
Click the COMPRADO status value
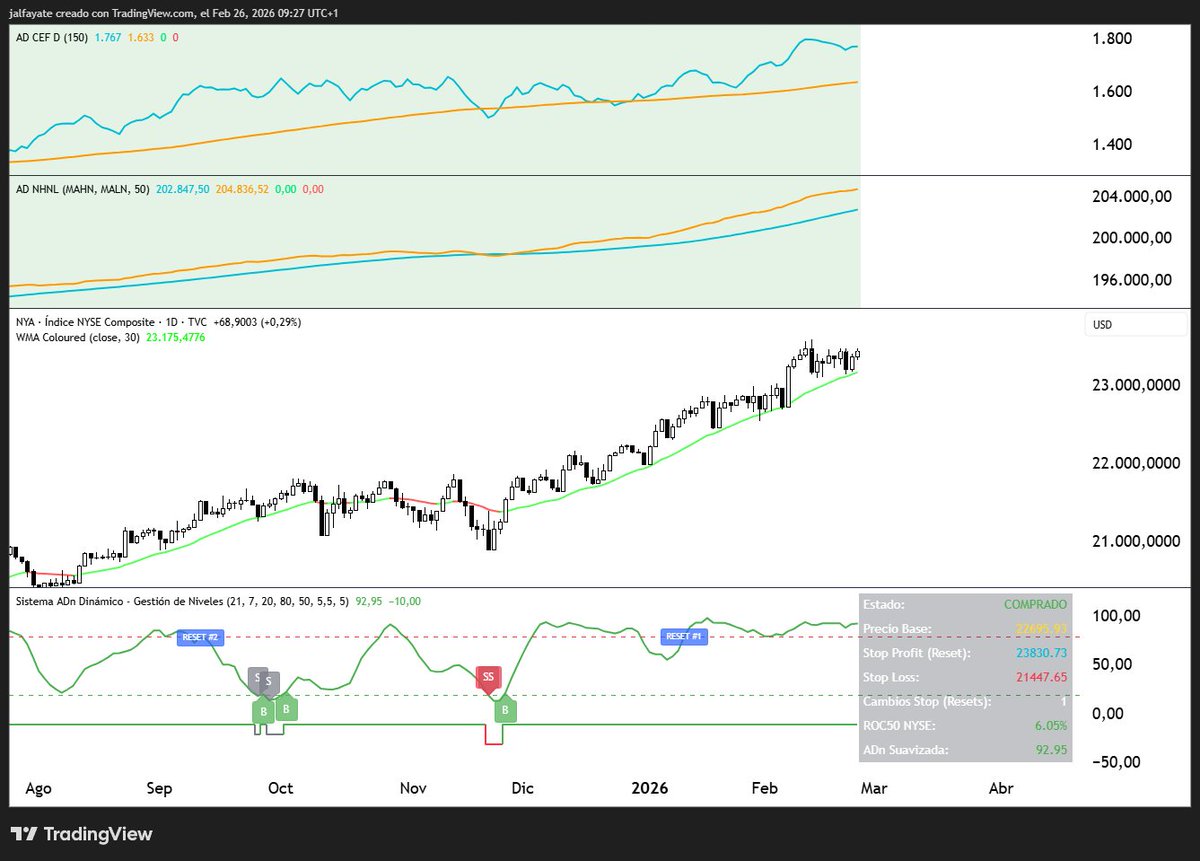pos(1035,604)
